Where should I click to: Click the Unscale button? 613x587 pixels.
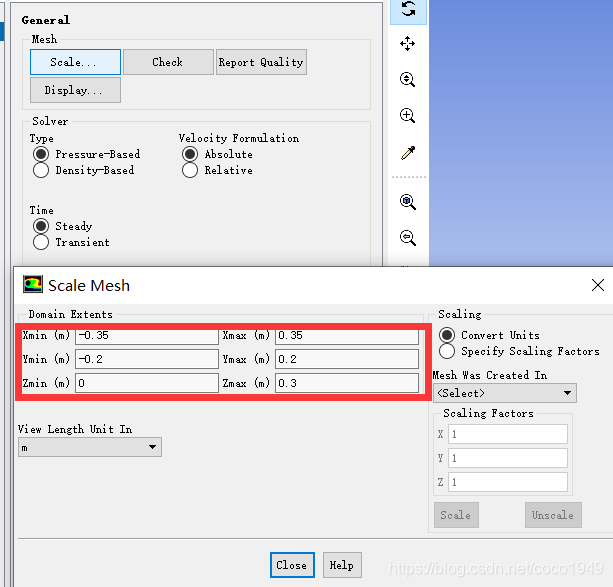pyautogui.click(x=553, y=515)
